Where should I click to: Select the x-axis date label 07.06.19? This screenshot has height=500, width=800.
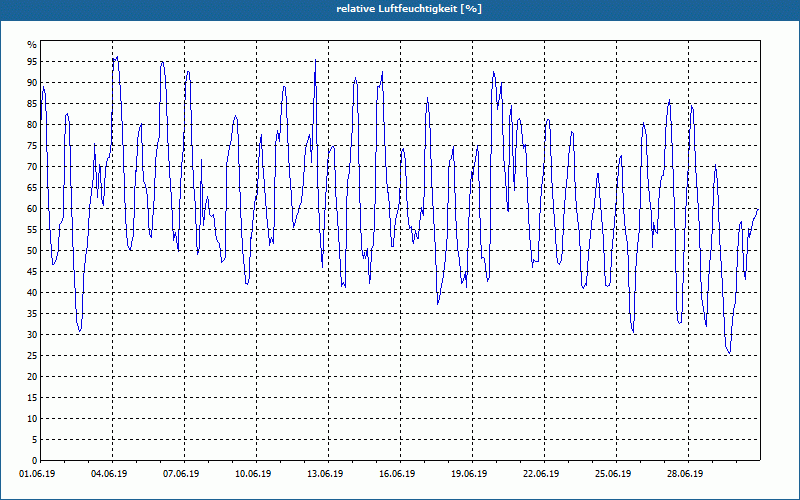click(181, 474)
